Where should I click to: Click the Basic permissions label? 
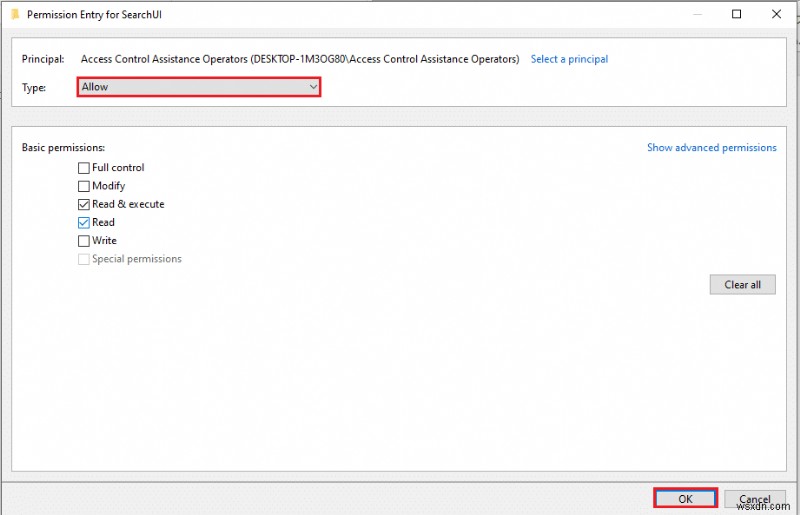tap(63, 148)
